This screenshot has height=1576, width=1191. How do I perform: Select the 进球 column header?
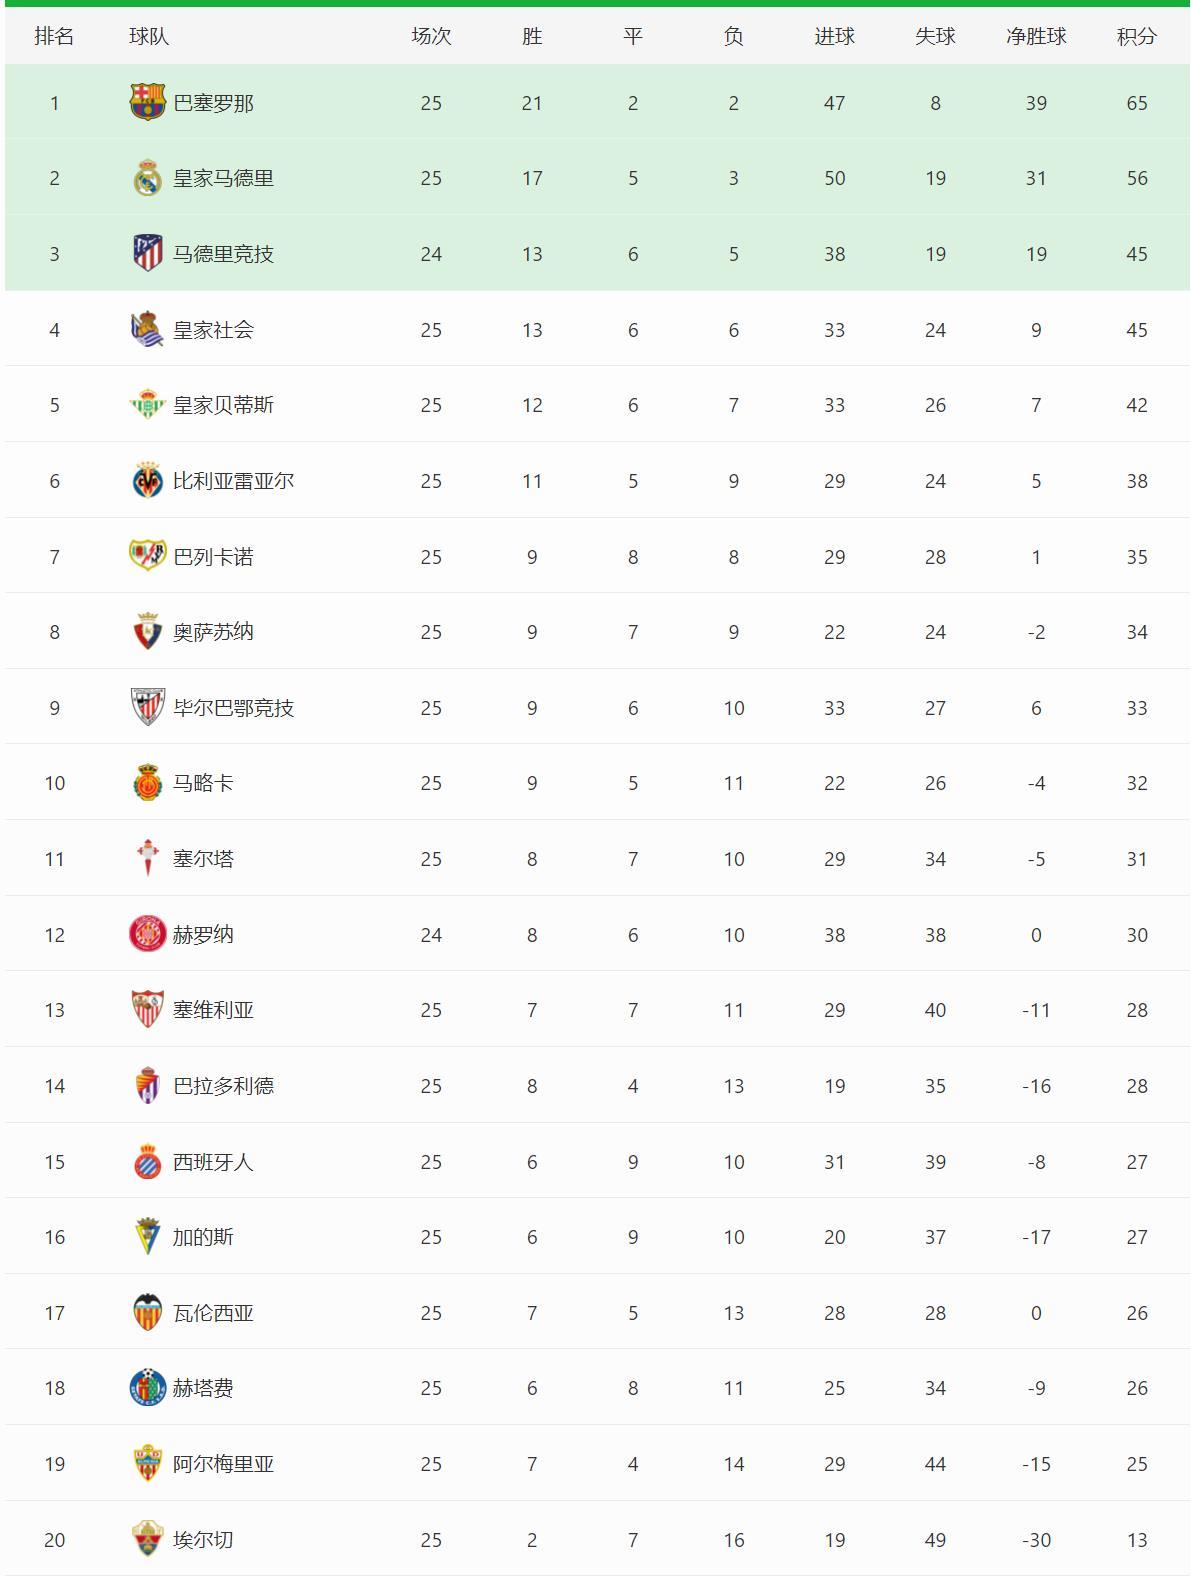[834, 36]
